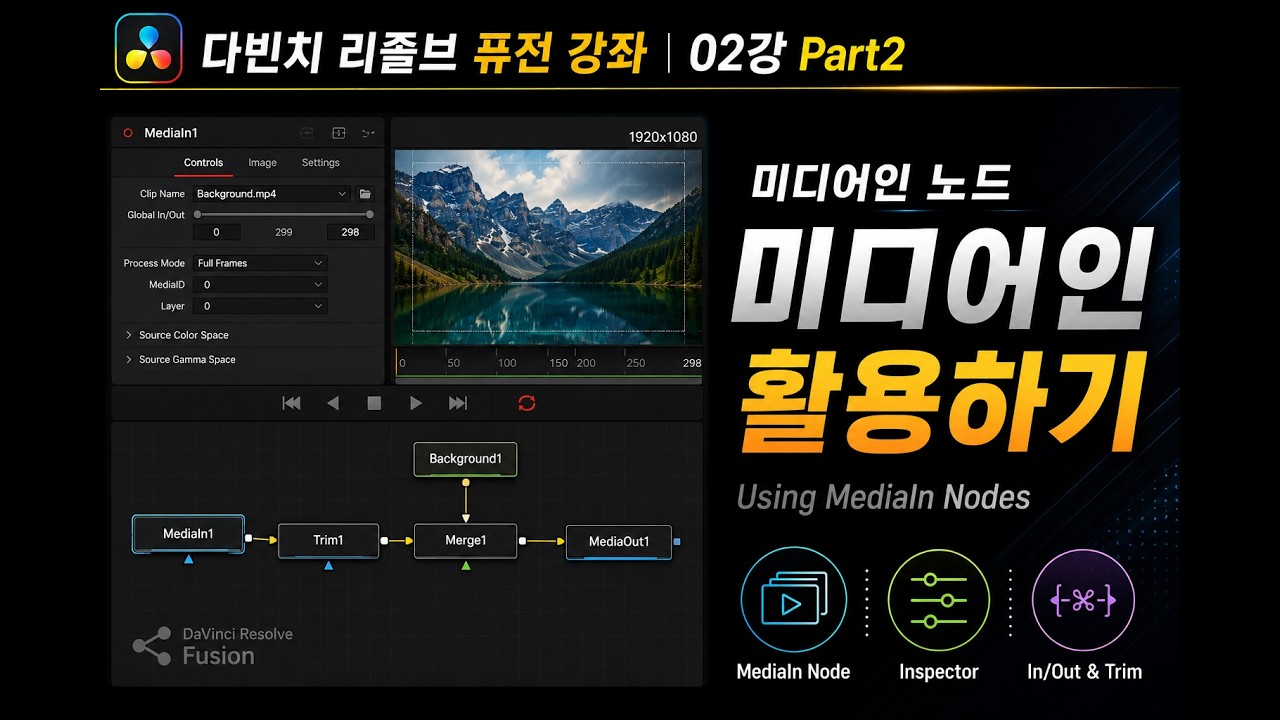Browse for a clip with the folder icon
This screenshot has height=720, width=1280.
[365, 194]
